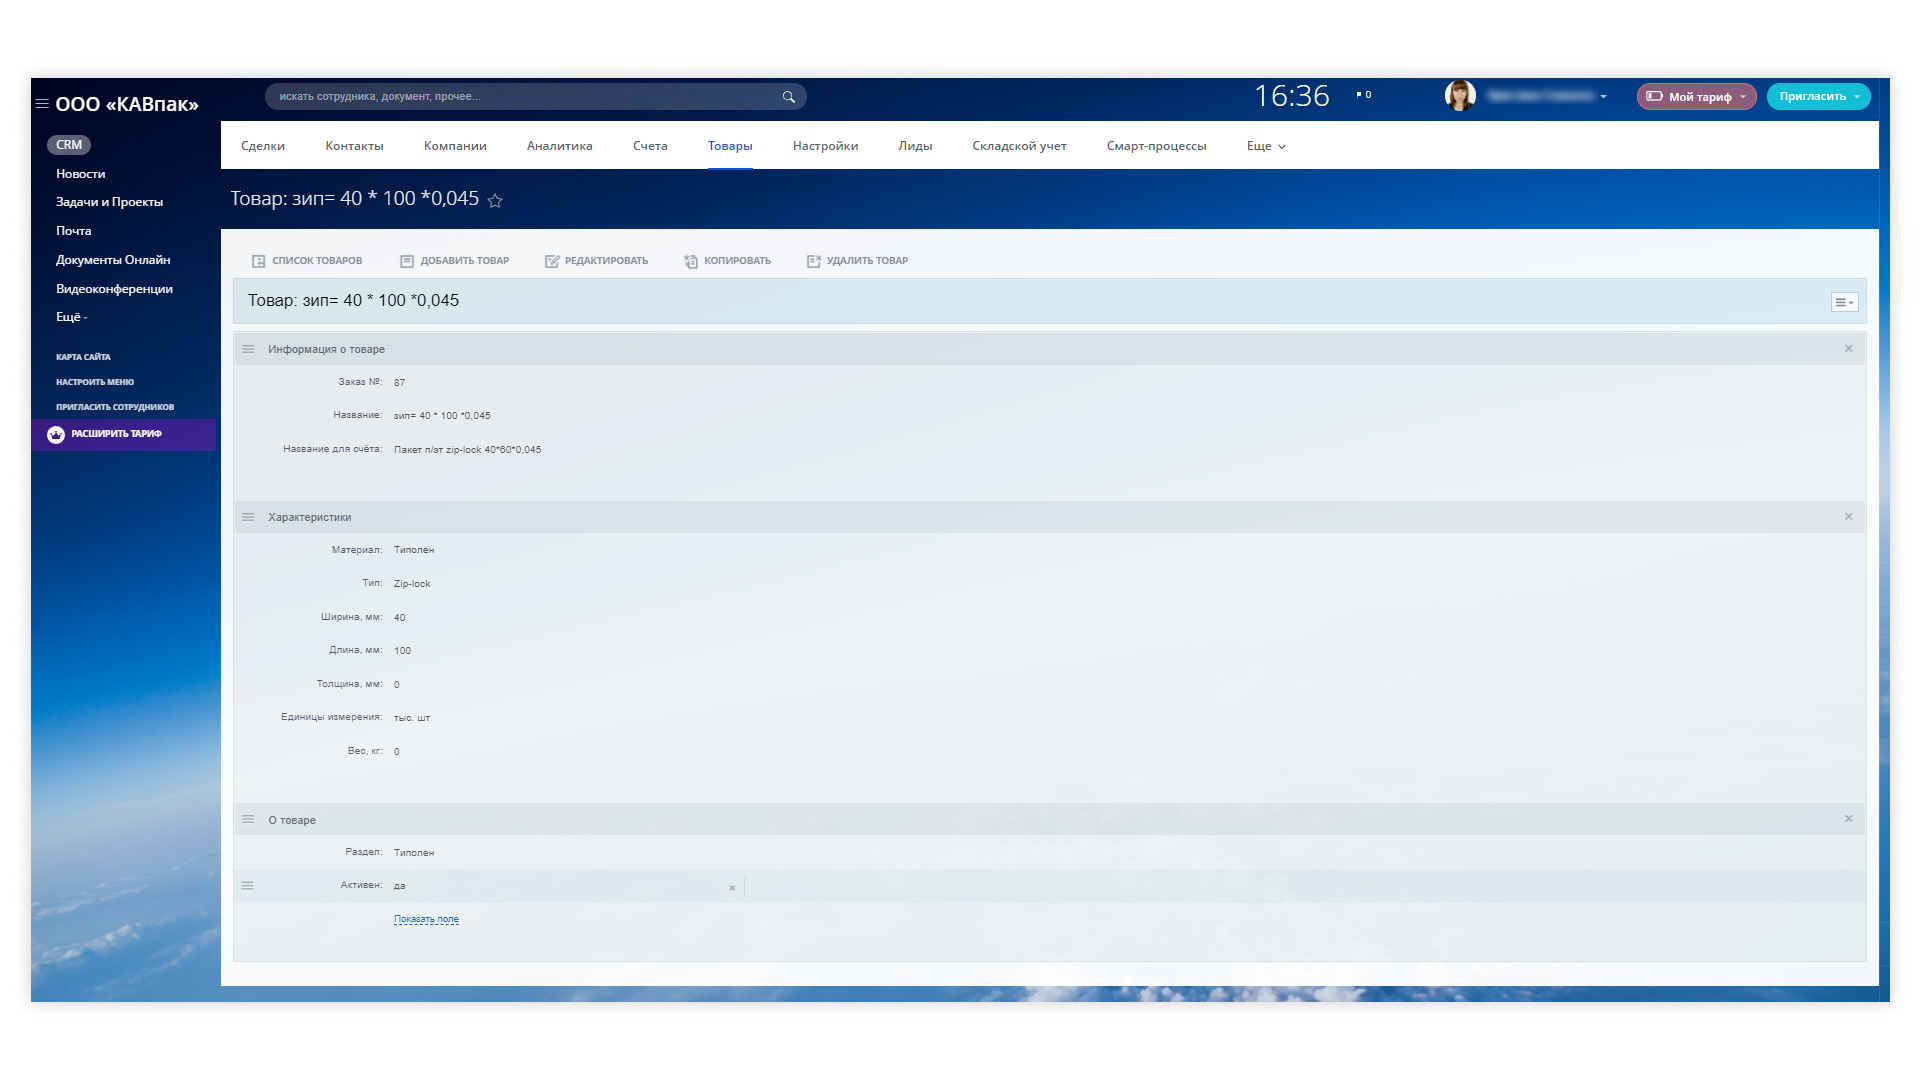
Task: Click the Редактировать edit icon button
Action: click(552, 261)
